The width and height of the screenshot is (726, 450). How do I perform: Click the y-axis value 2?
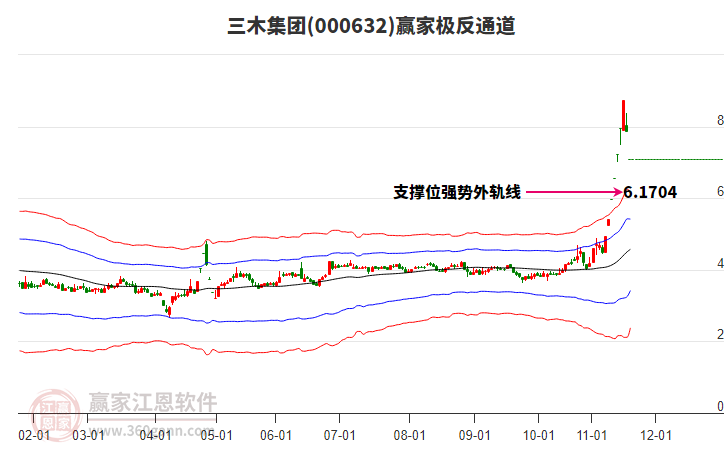(720, 334)
